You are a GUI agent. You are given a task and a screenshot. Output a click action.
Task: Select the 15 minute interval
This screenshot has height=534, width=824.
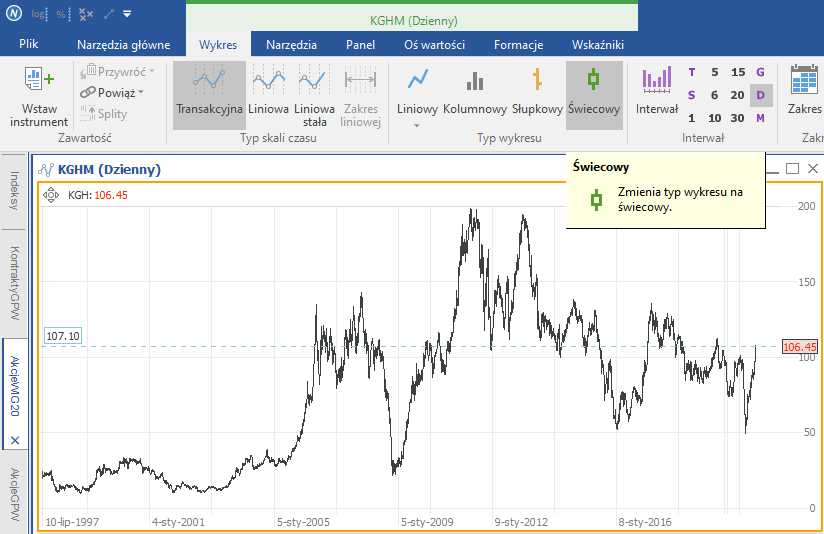738,72
